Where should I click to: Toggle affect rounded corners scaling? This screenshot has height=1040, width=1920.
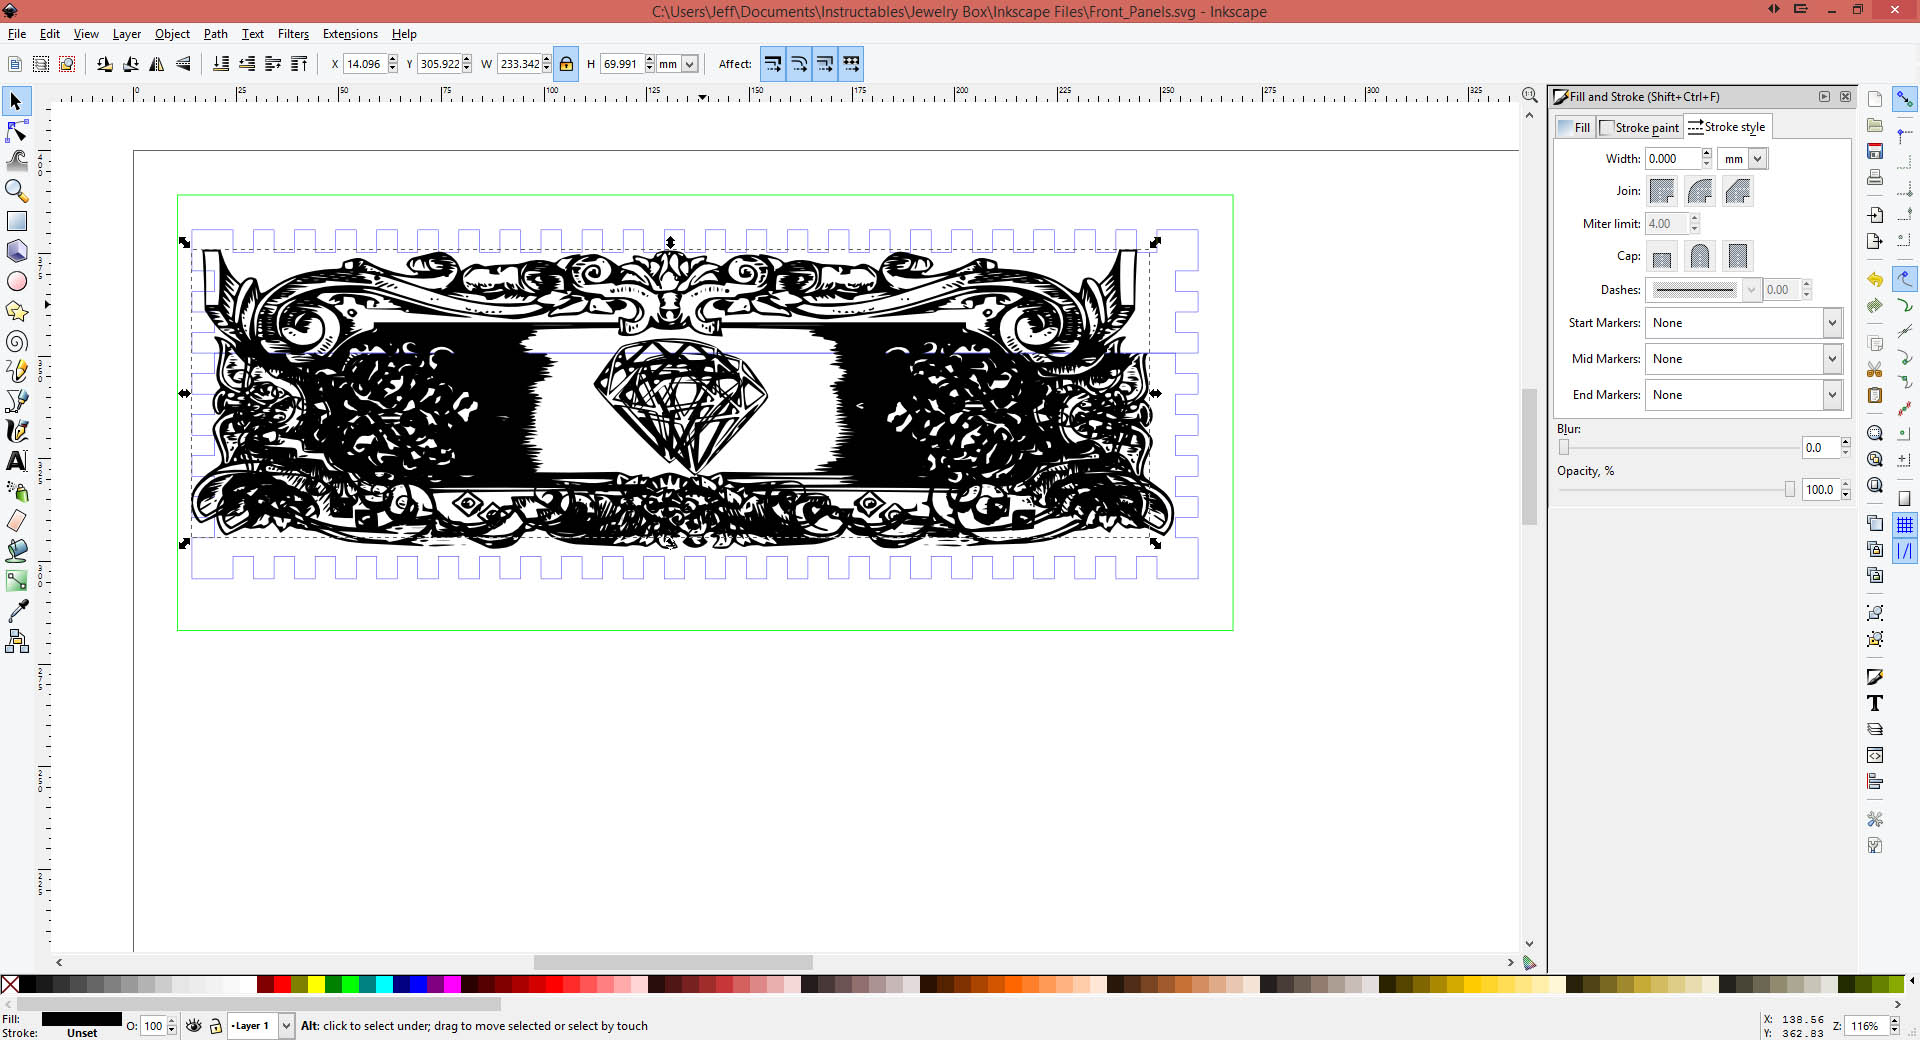tap(799, 64)
